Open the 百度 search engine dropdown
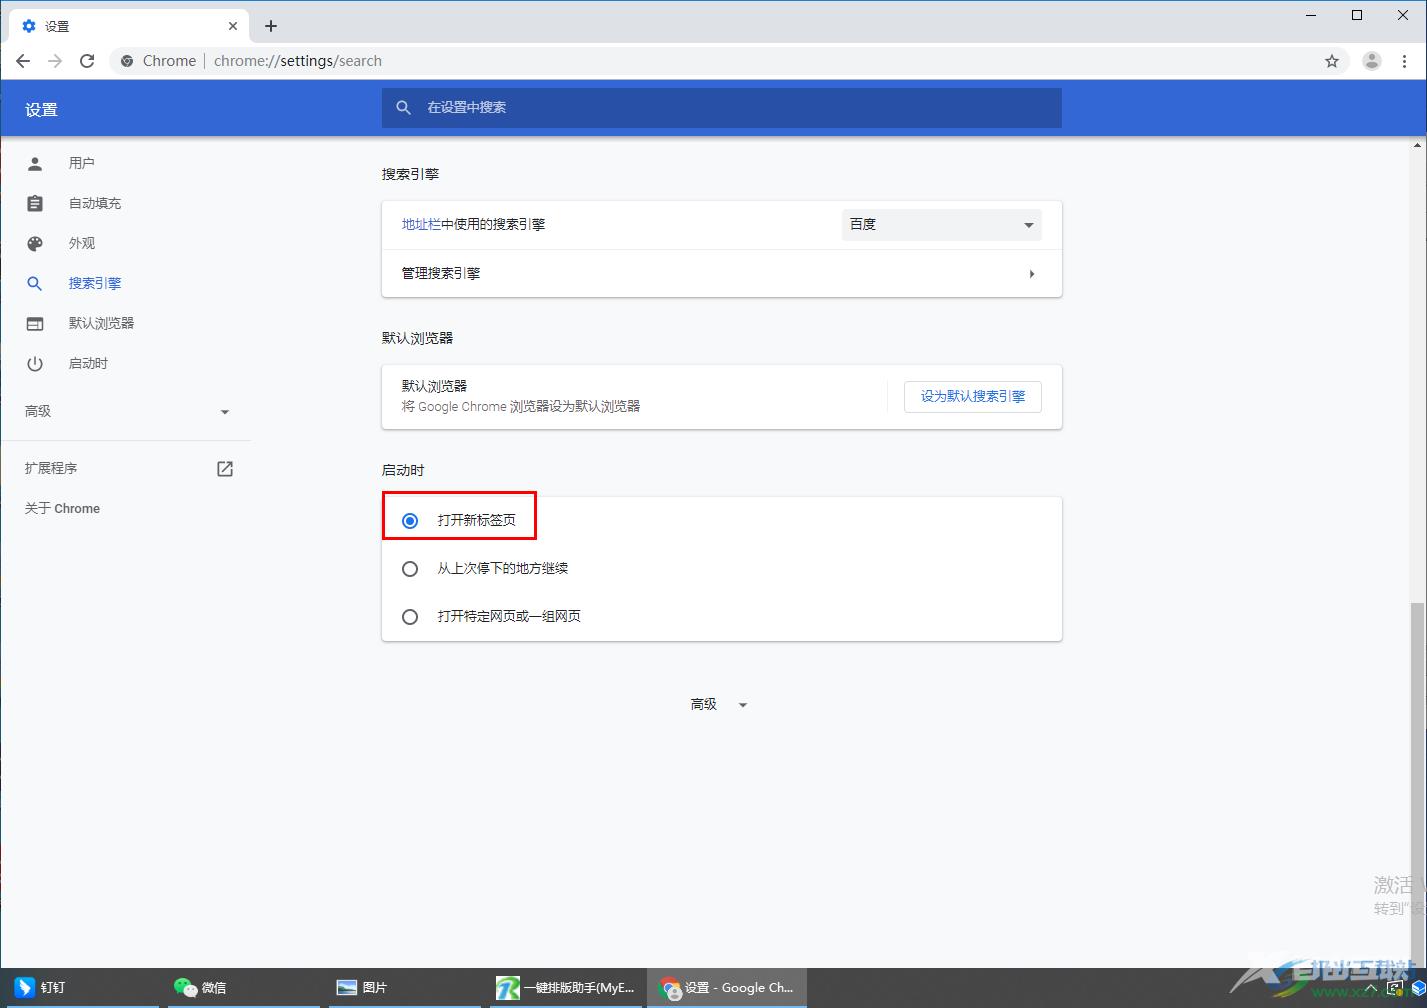This screenshot has width=1427, height=1008. tap(942, 225)
